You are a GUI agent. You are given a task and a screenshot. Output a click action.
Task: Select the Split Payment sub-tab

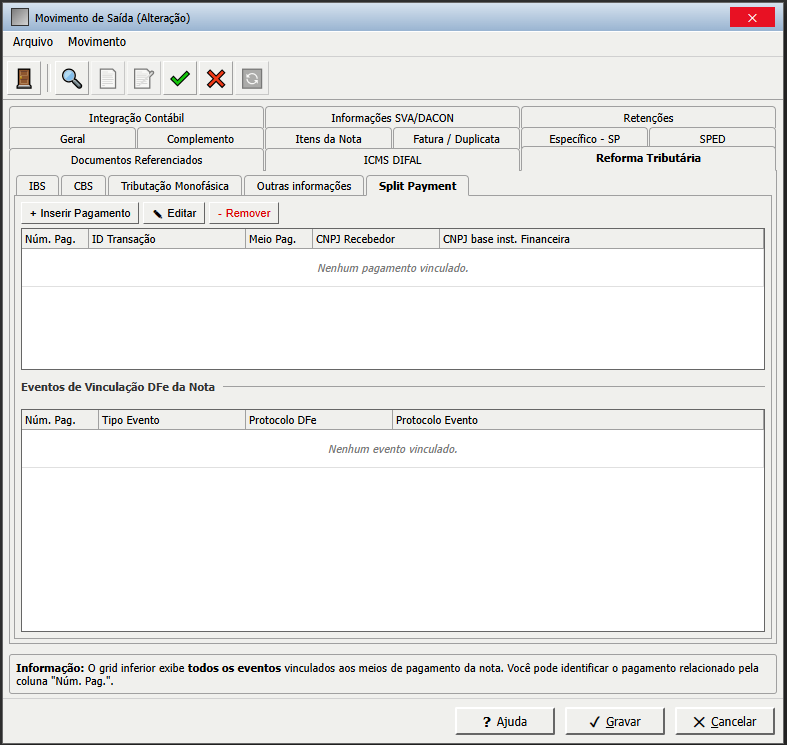pos(418,186)
